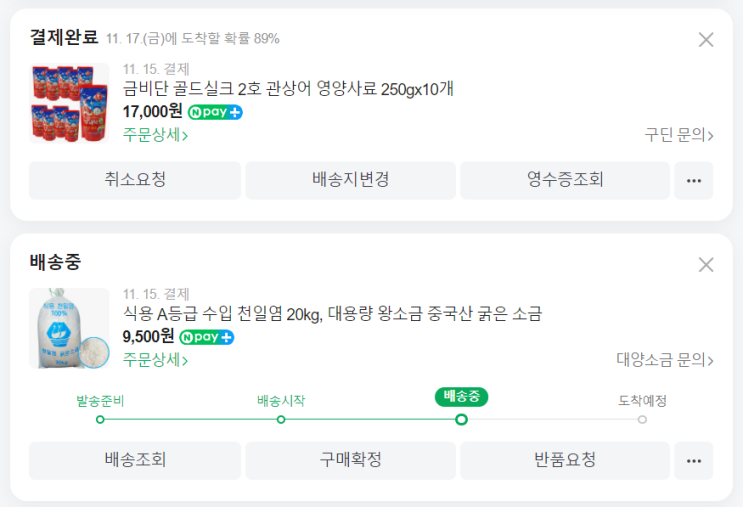Click the Npay badge next to 17,000원
Image resolution: width=743 pixels, height=507 pixels.
[215, 112]
